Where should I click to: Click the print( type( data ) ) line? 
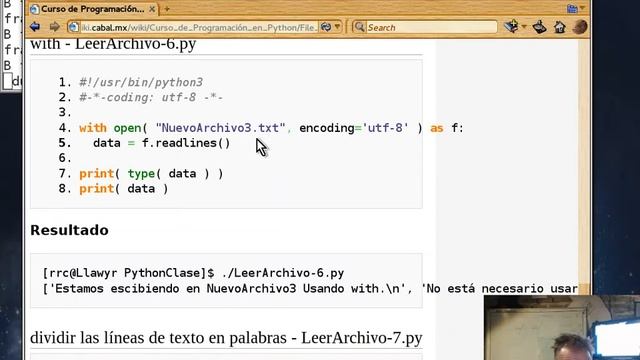pos(151,174)
